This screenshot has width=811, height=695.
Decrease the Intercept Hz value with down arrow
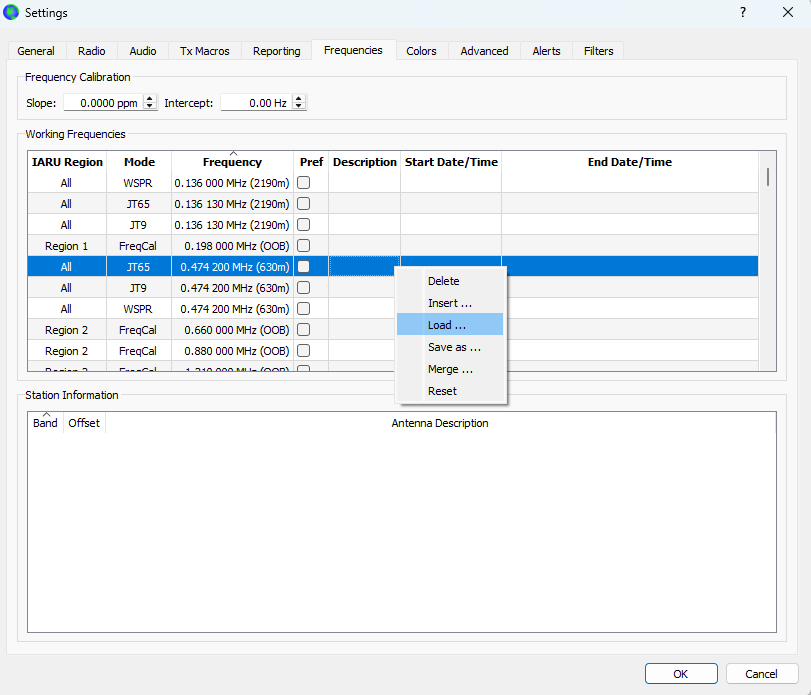(x=299, y=106)
